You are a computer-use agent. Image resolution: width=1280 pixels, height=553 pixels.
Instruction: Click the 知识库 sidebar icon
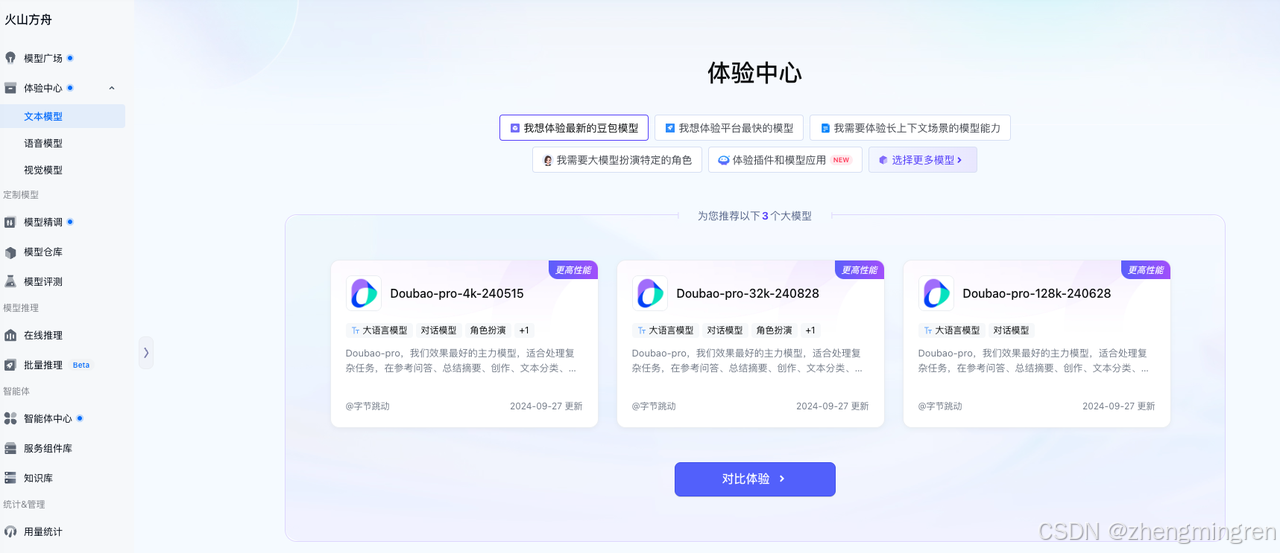click(x=10, y=478)
